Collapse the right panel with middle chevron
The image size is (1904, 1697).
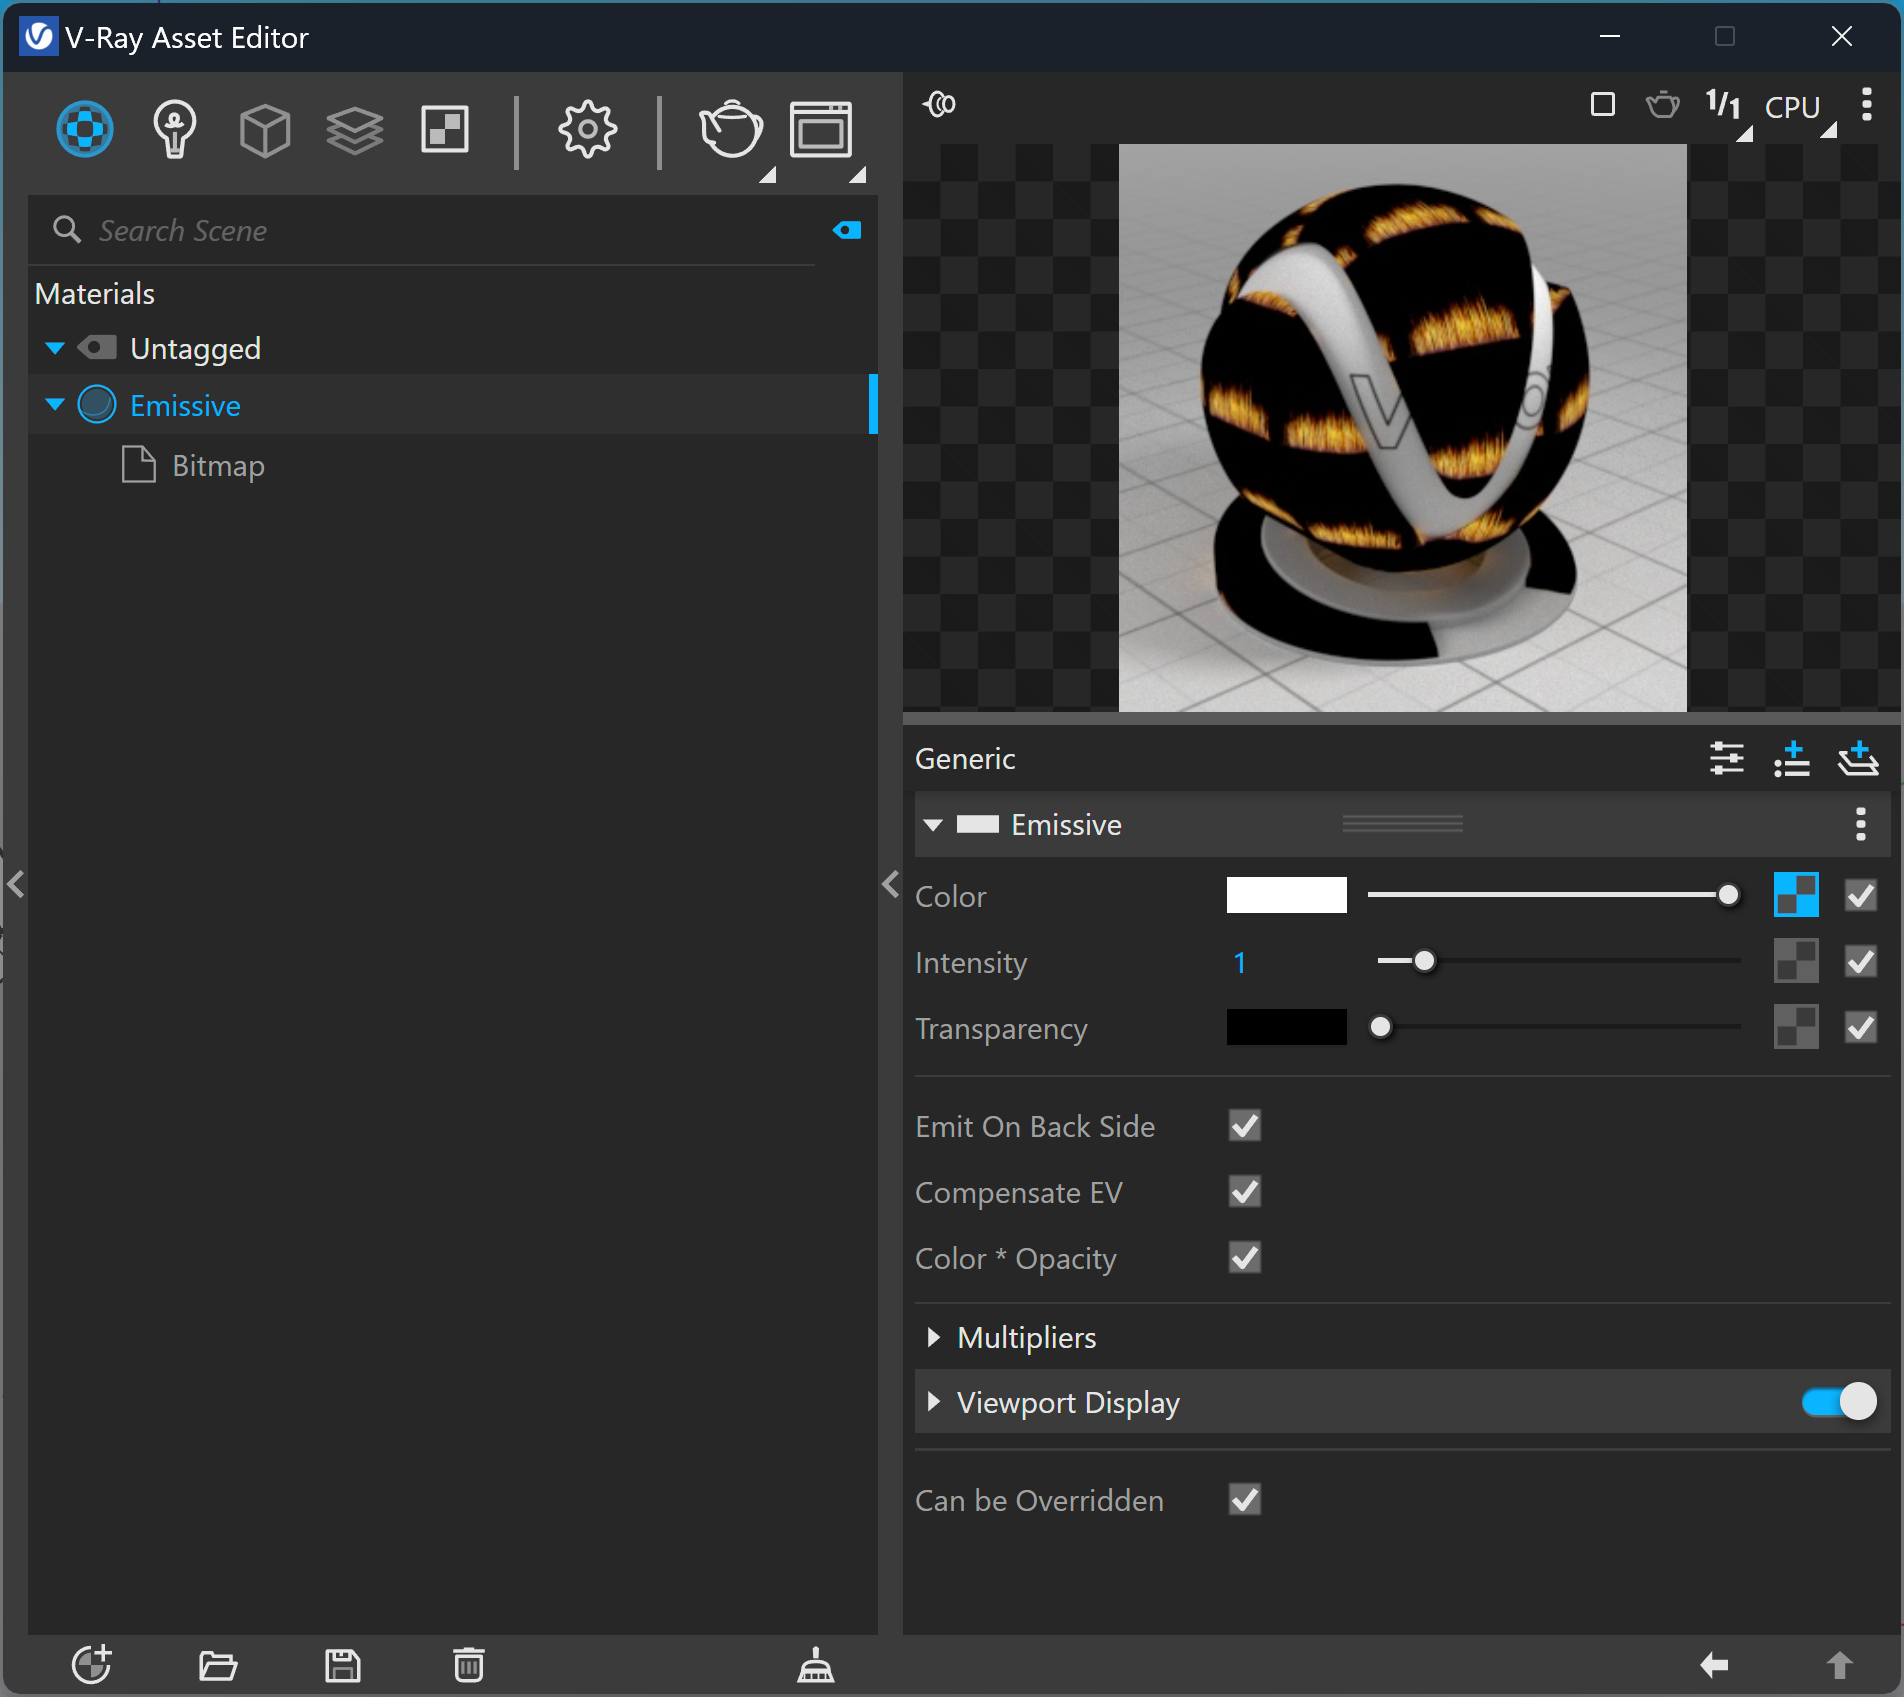coord(891,884)
